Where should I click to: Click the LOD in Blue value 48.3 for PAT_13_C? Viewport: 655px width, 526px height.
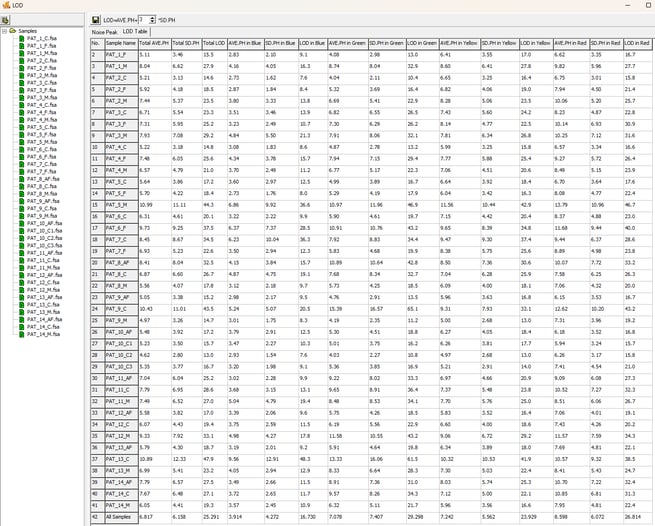[x=313, y=459]
